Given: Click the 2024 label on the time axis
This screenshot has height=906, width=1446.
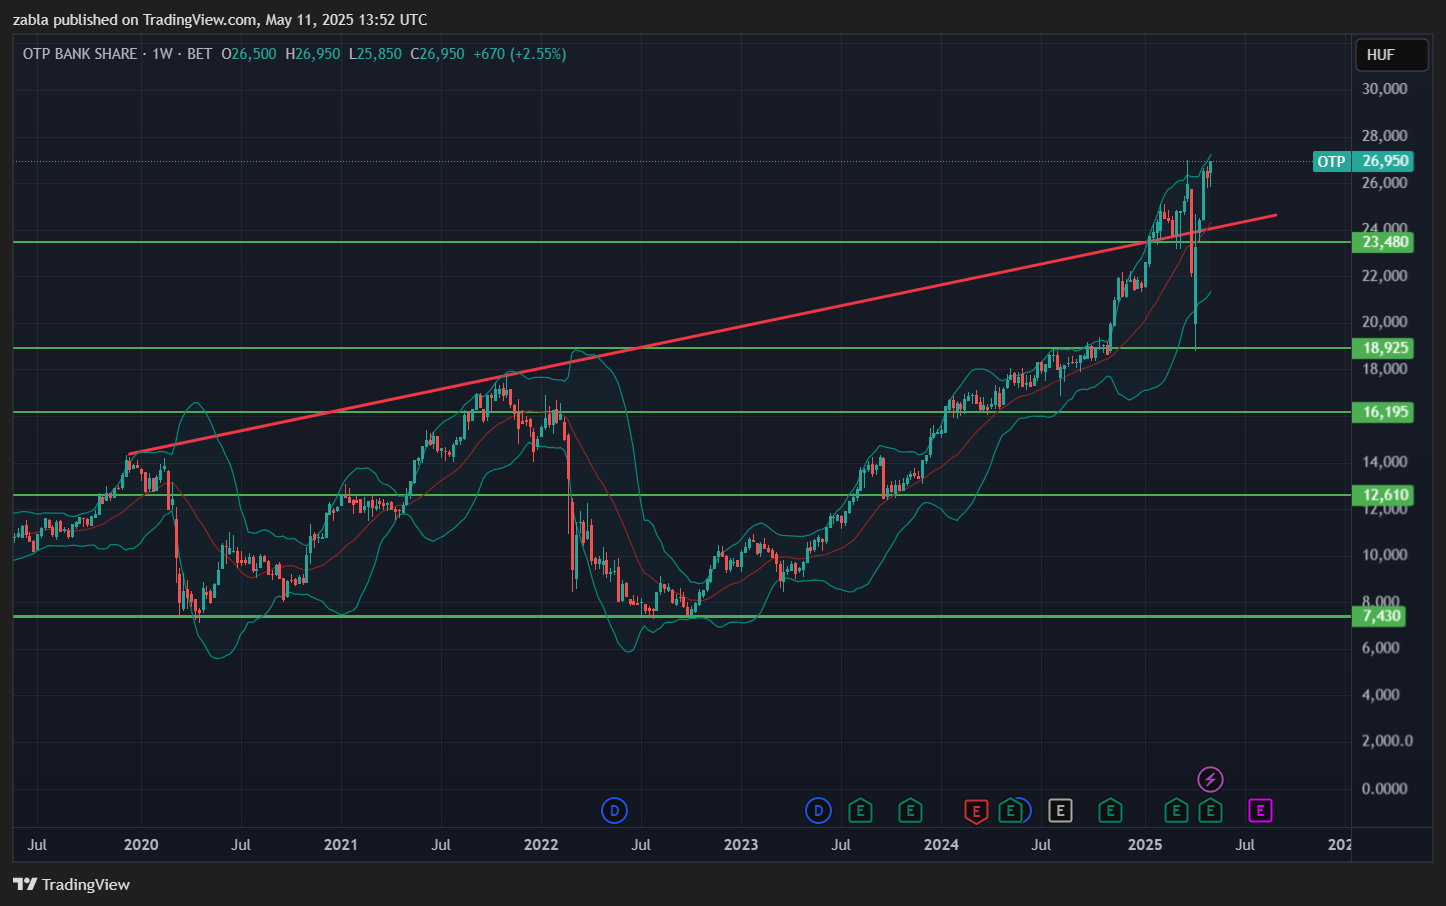Looking at the screenshot, I should click(941, 845).
